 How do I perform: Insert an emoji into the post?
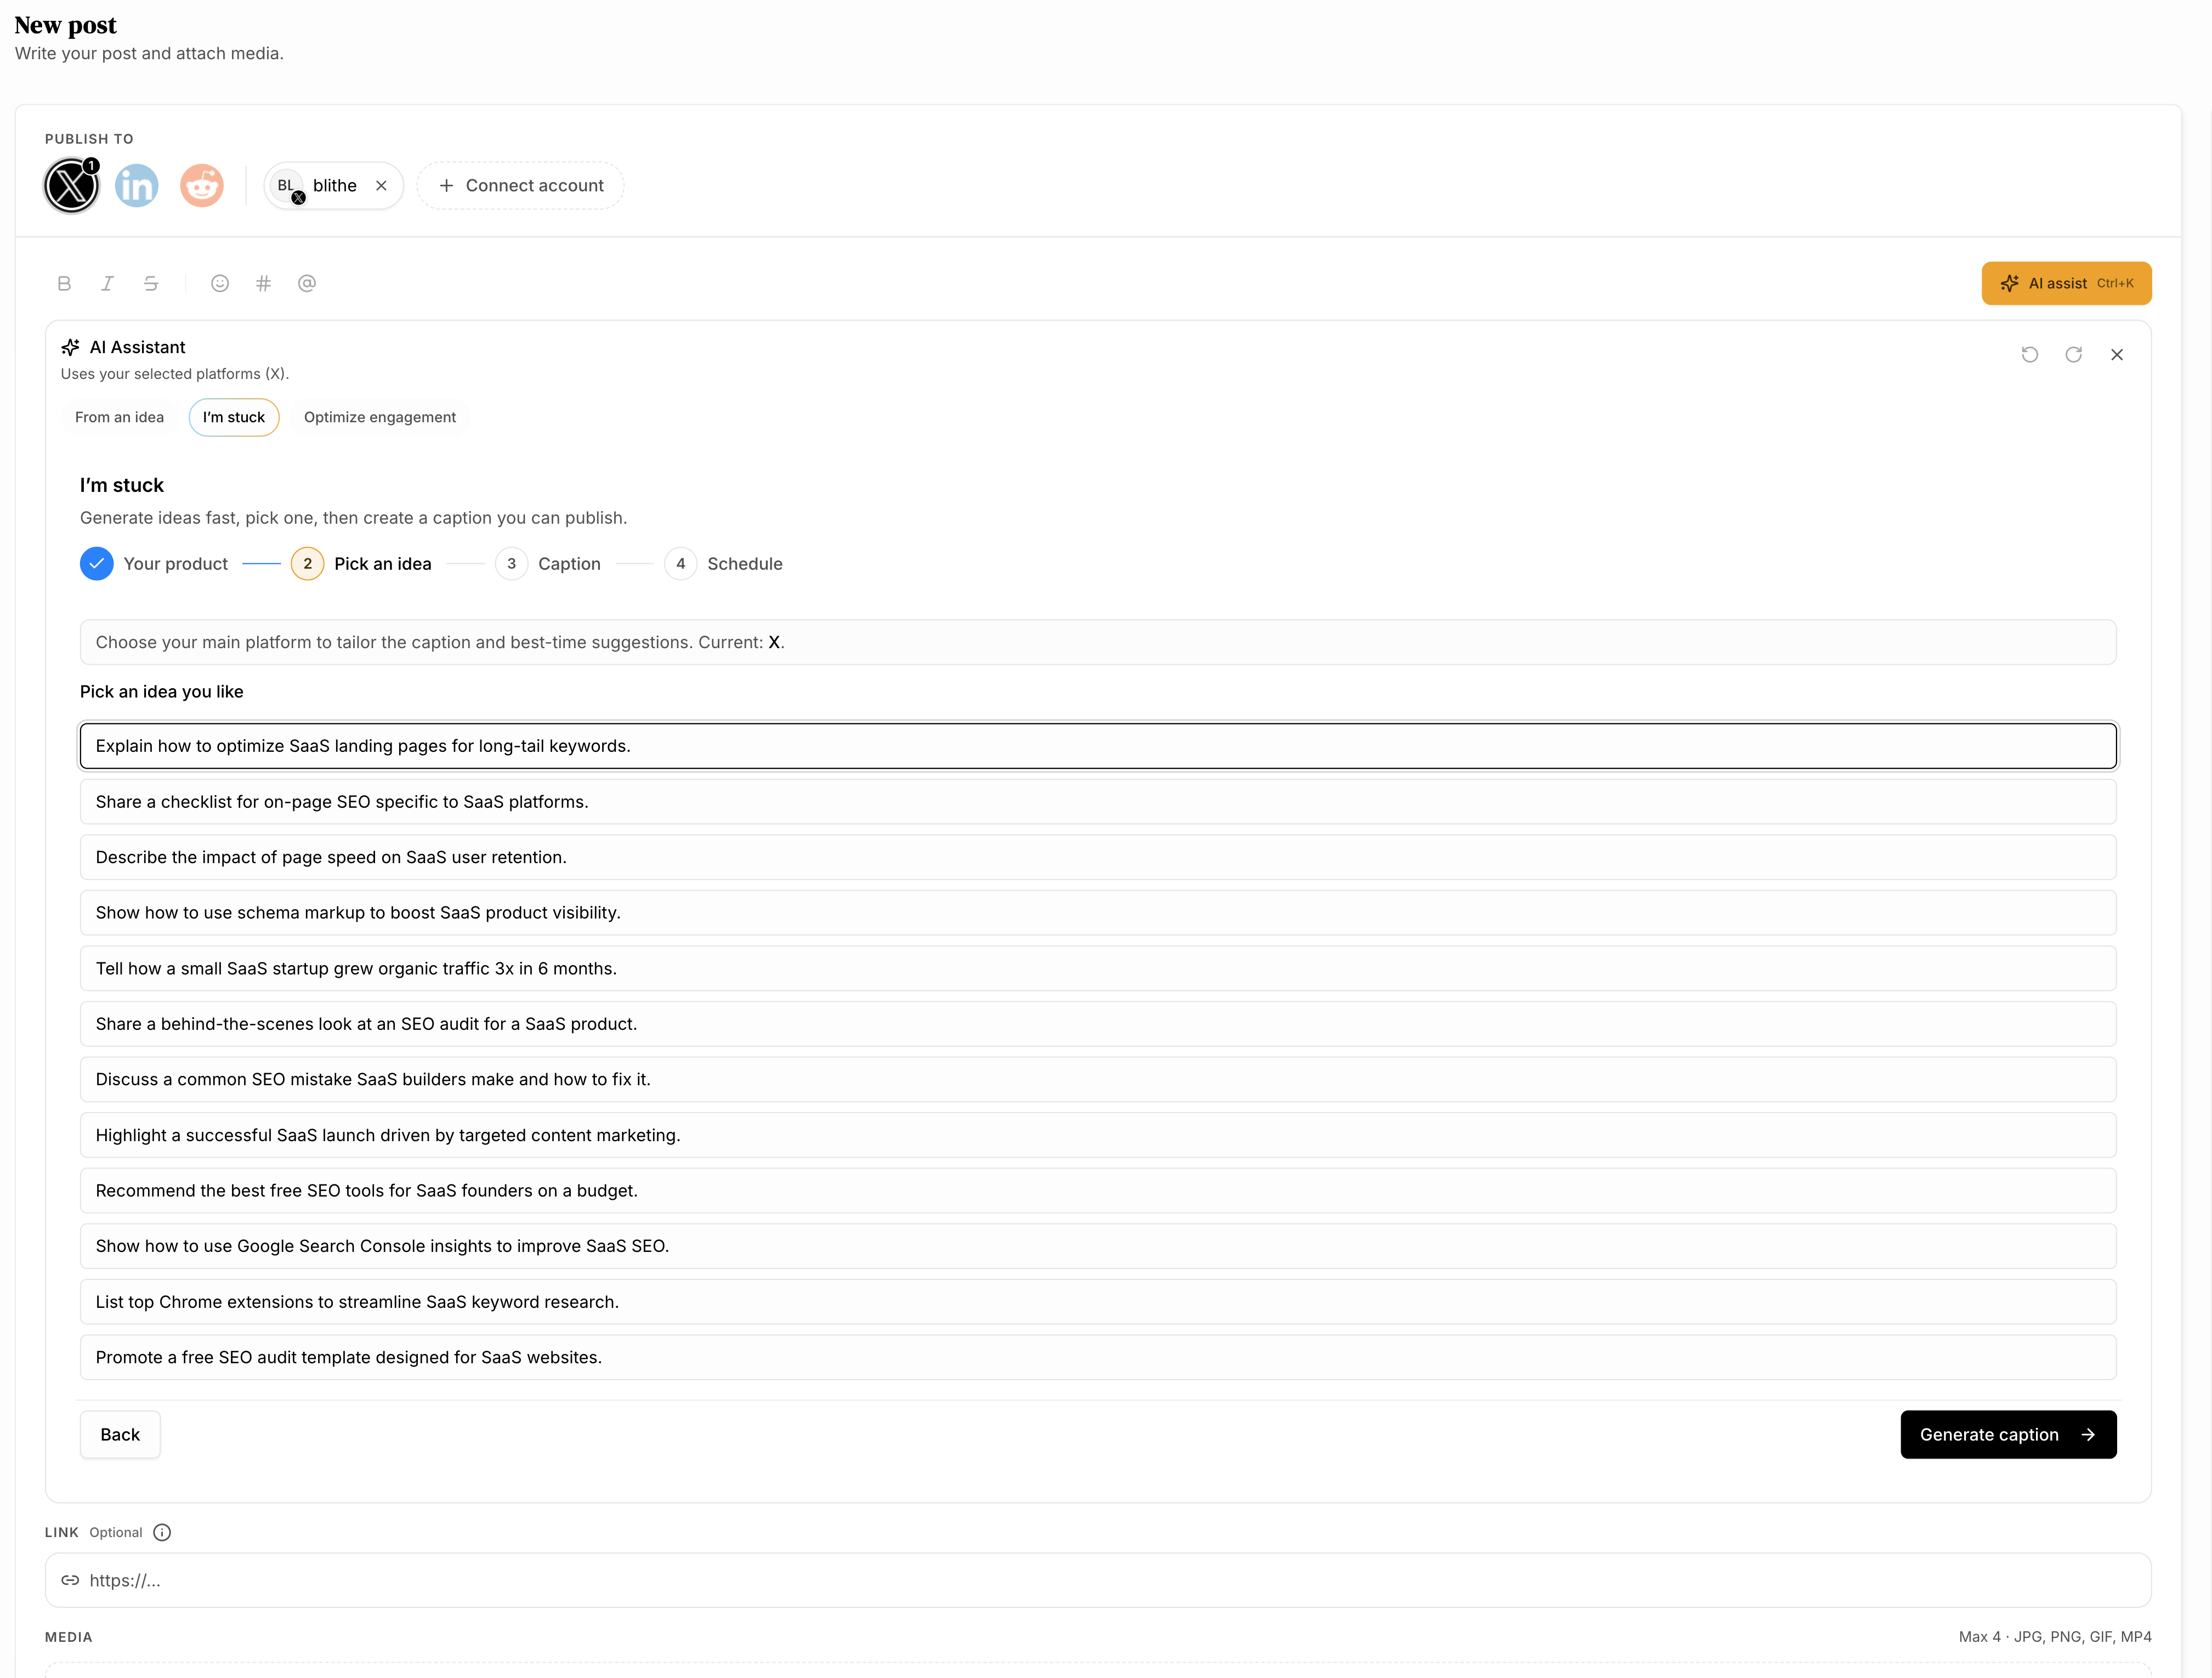220,283
